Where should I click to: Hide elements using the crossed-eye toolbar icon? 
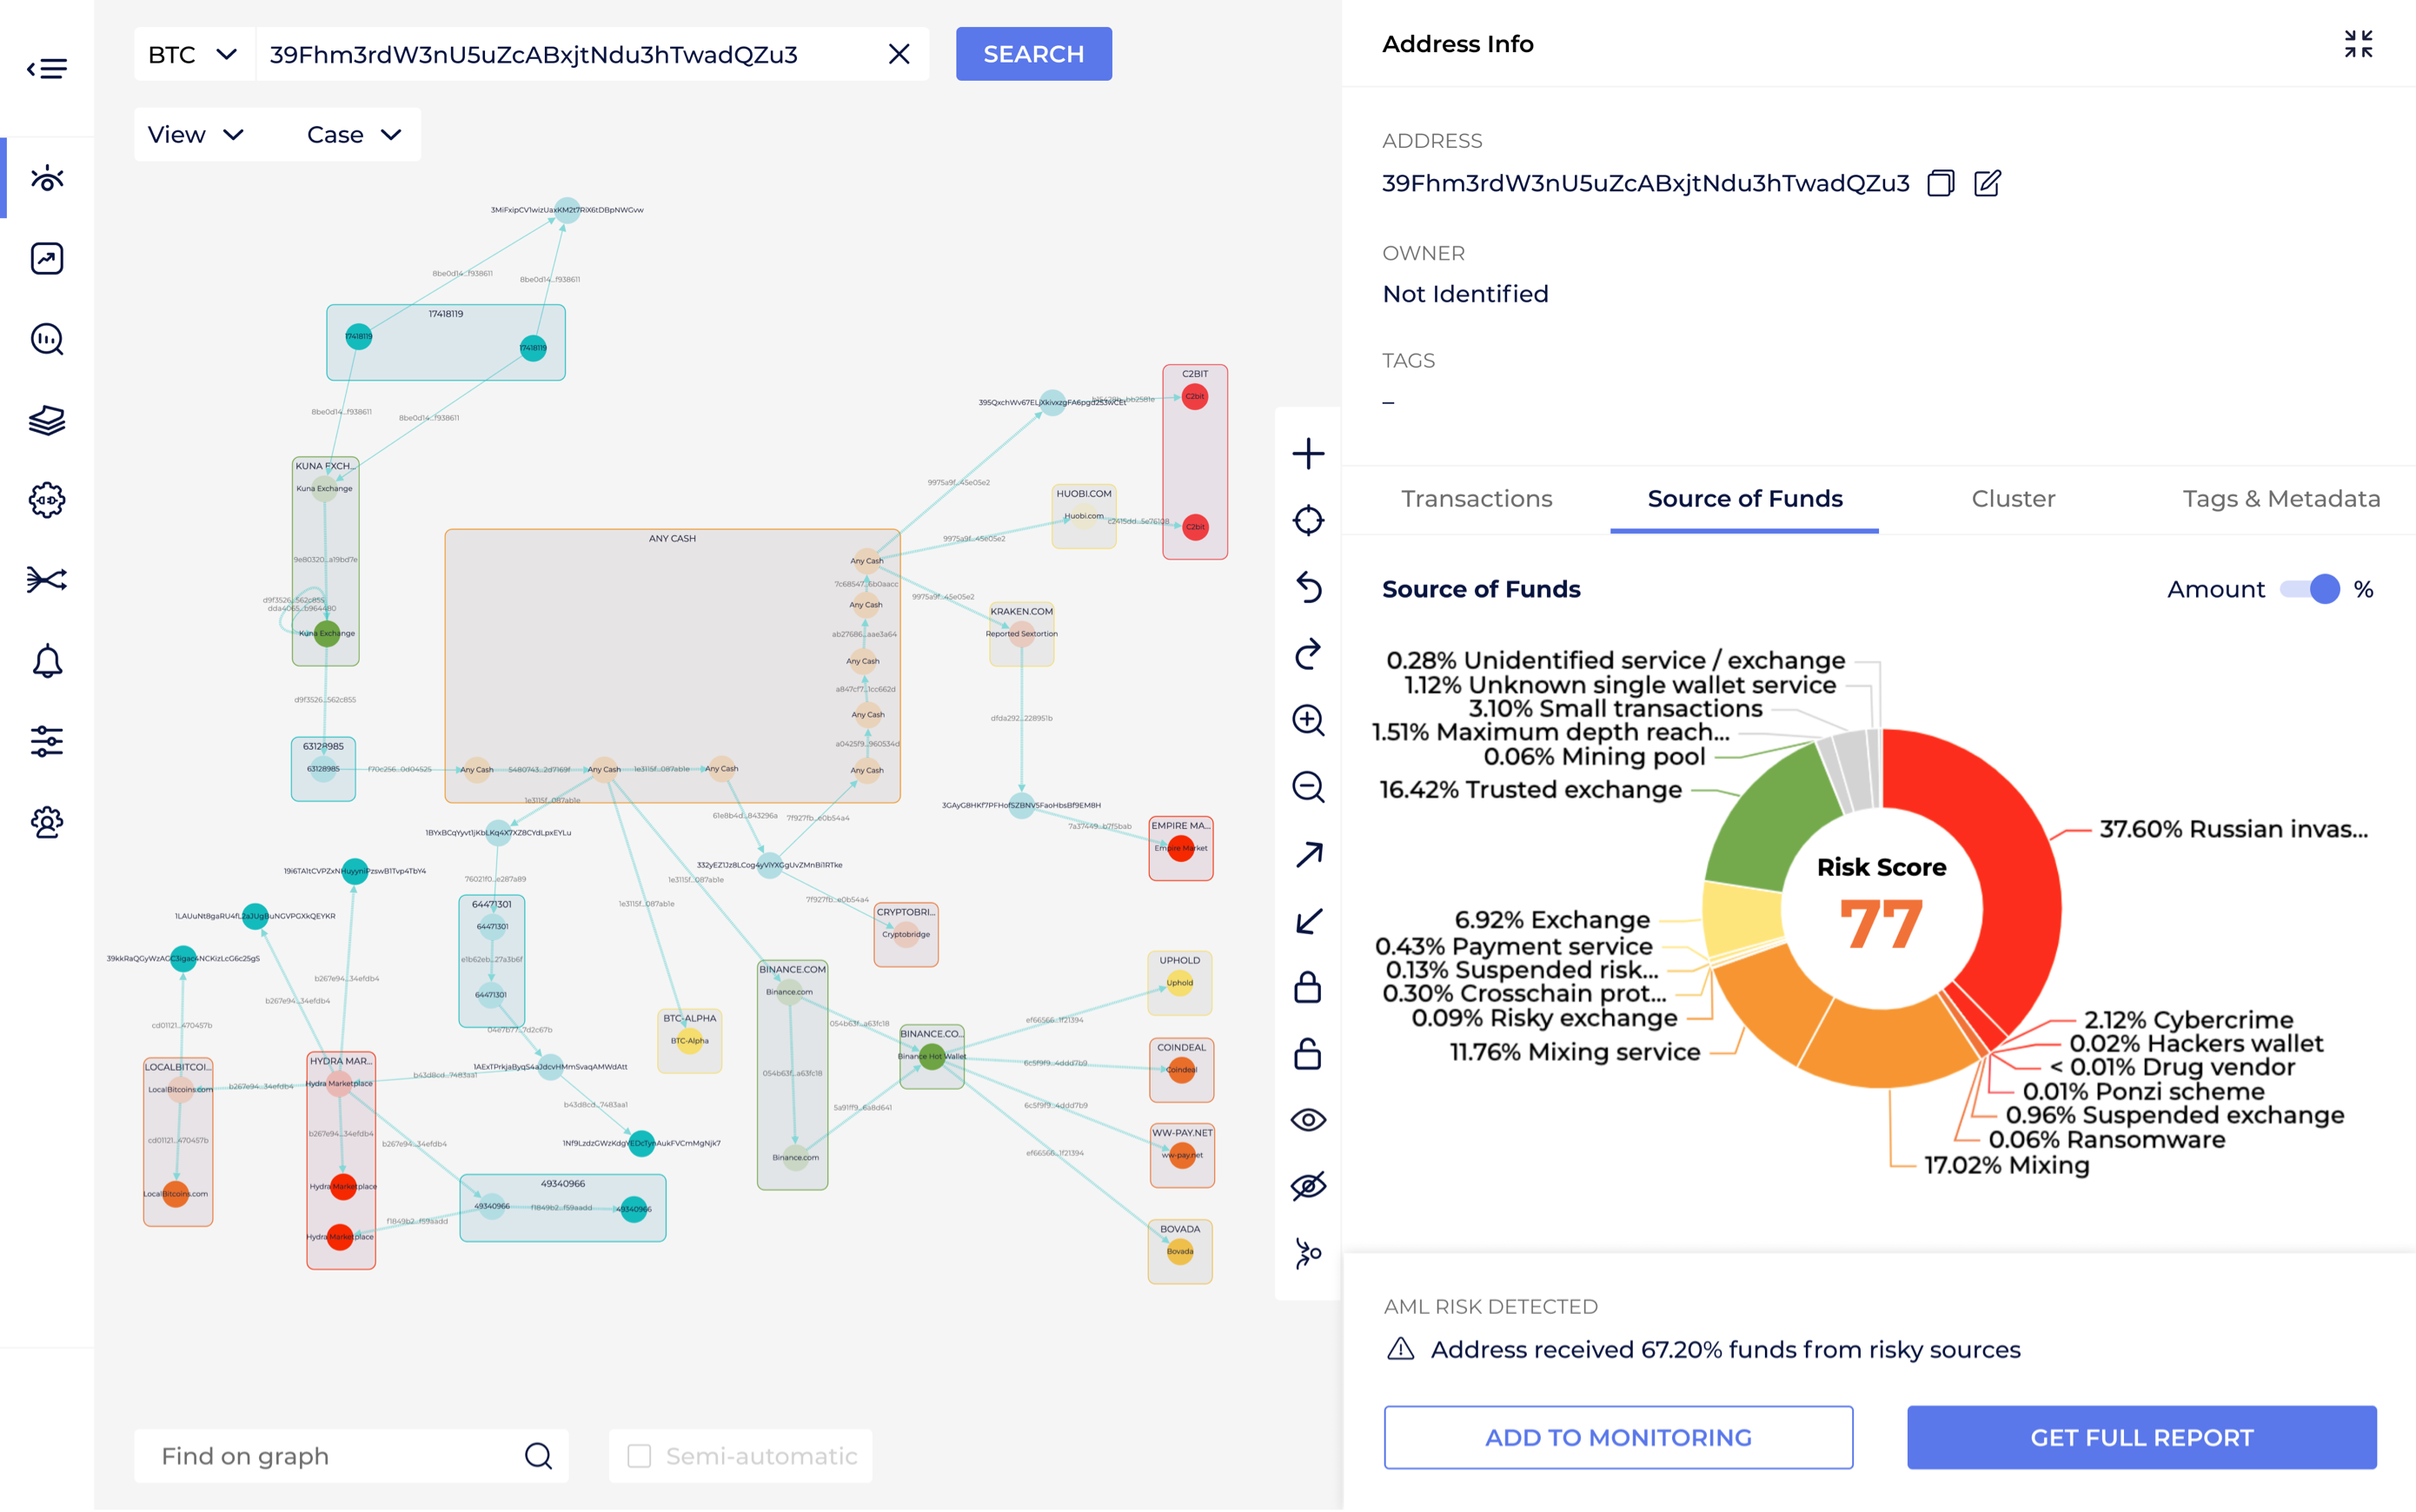click(1307, 1186)
